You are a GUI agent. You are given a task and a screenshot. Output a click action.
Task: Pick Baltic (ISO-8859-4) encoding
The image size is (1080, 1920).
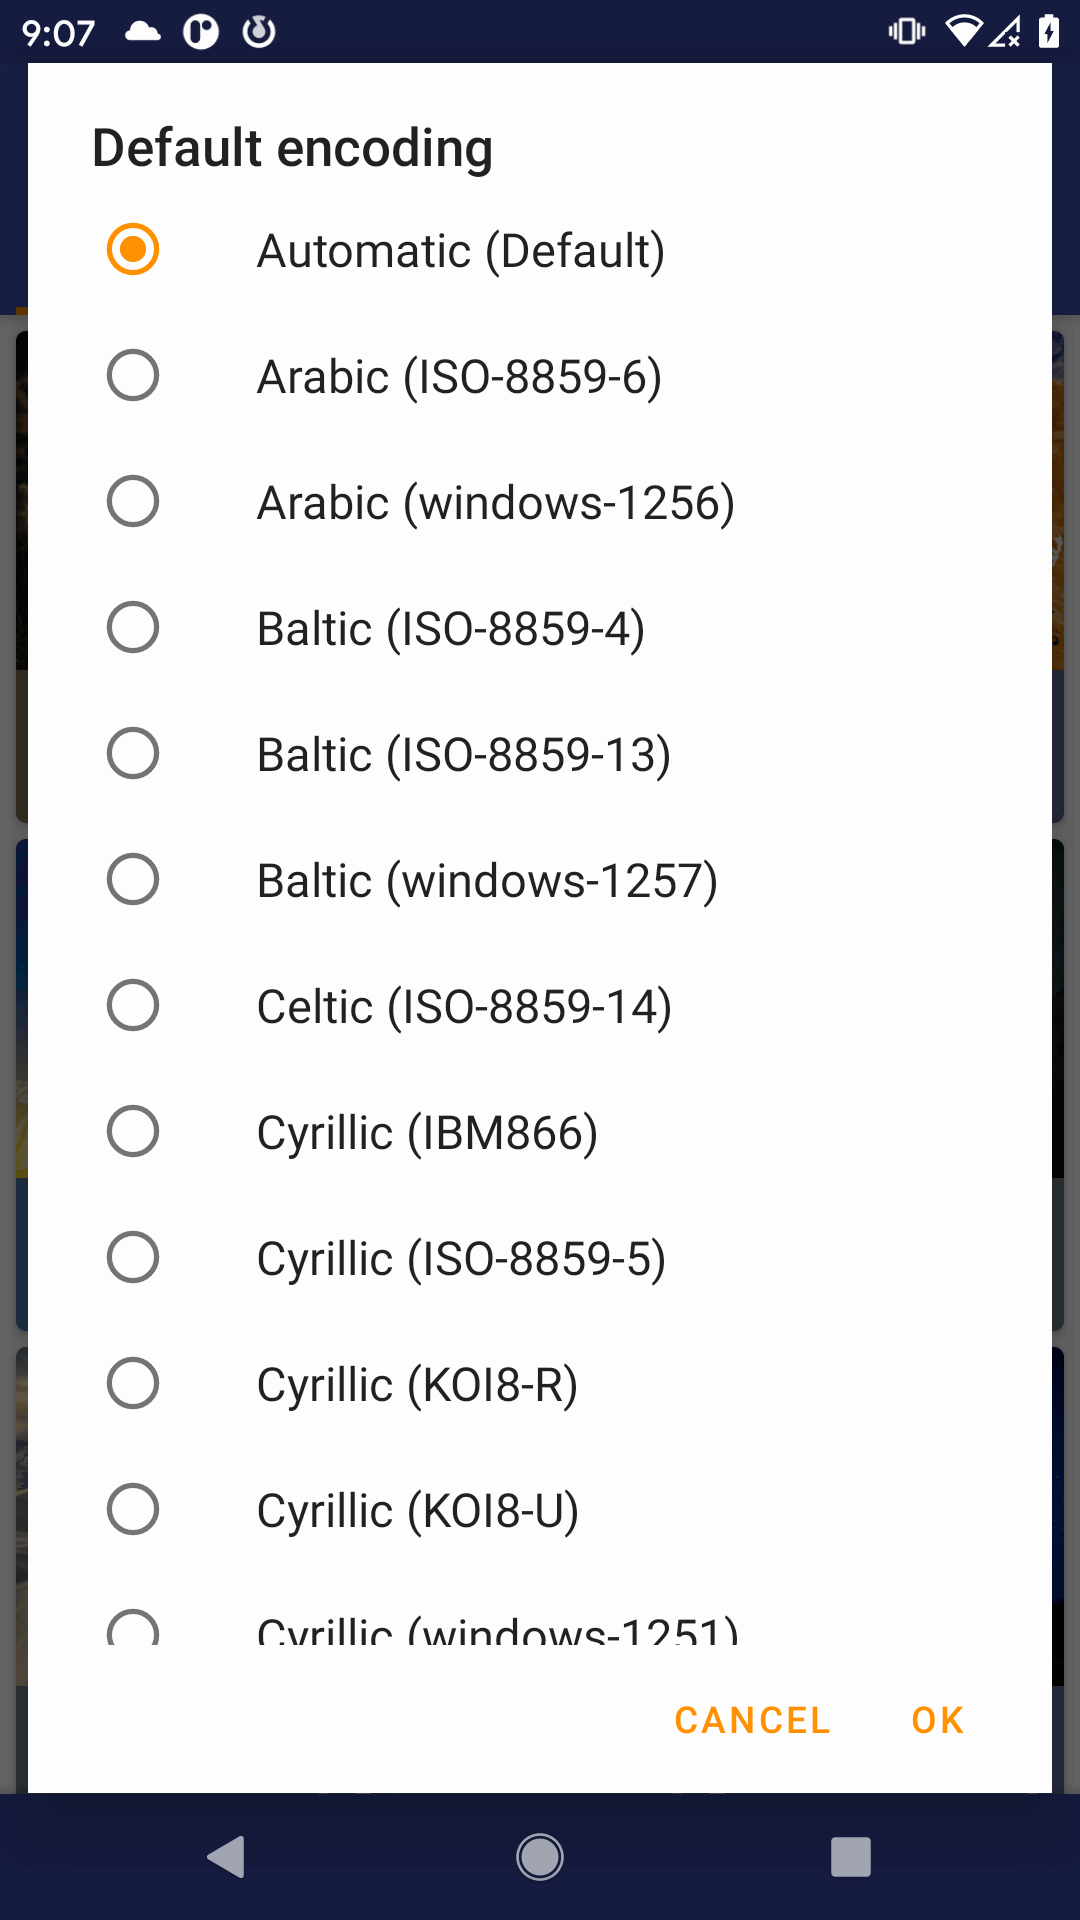[x=133, y=627]
